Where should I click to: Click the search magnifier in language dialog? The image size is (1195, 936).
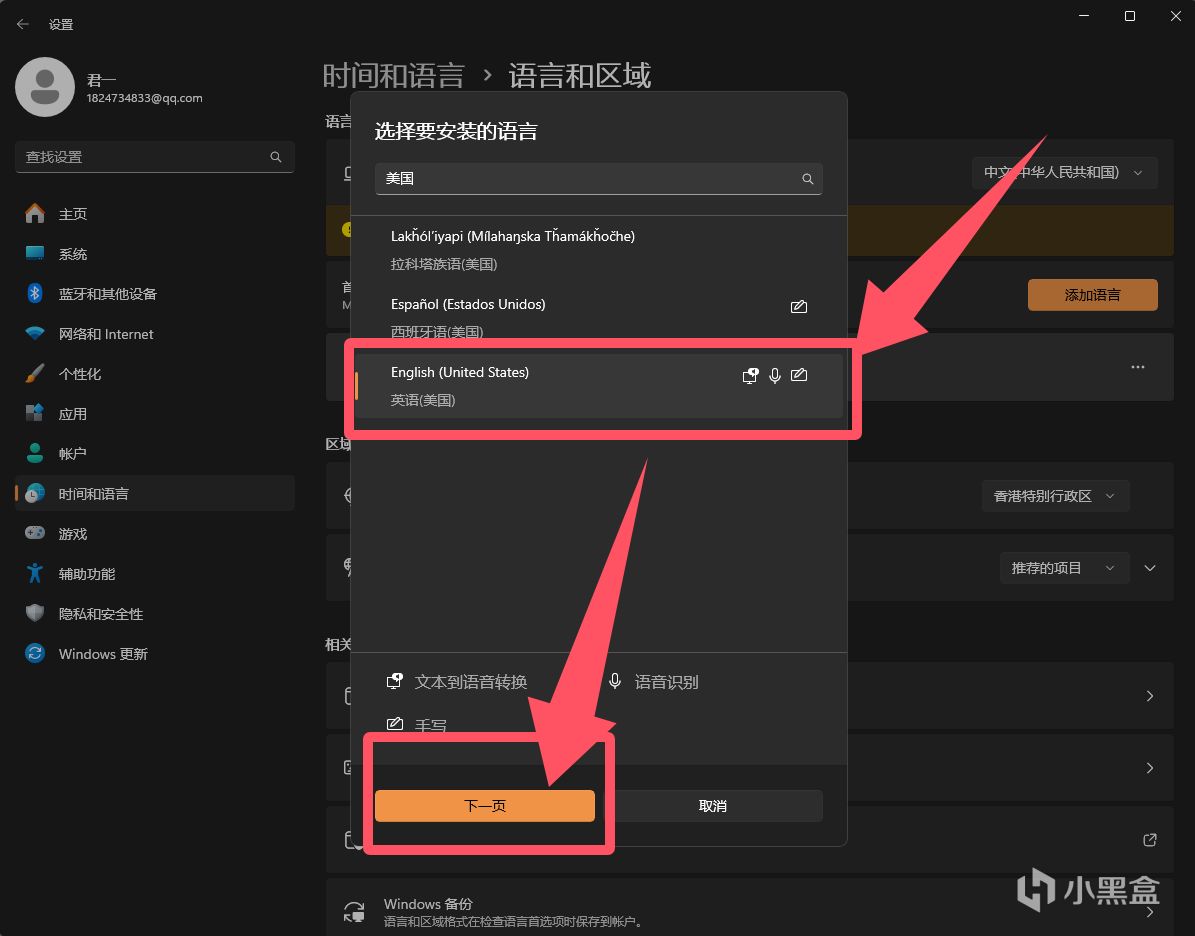pos(807,179)
